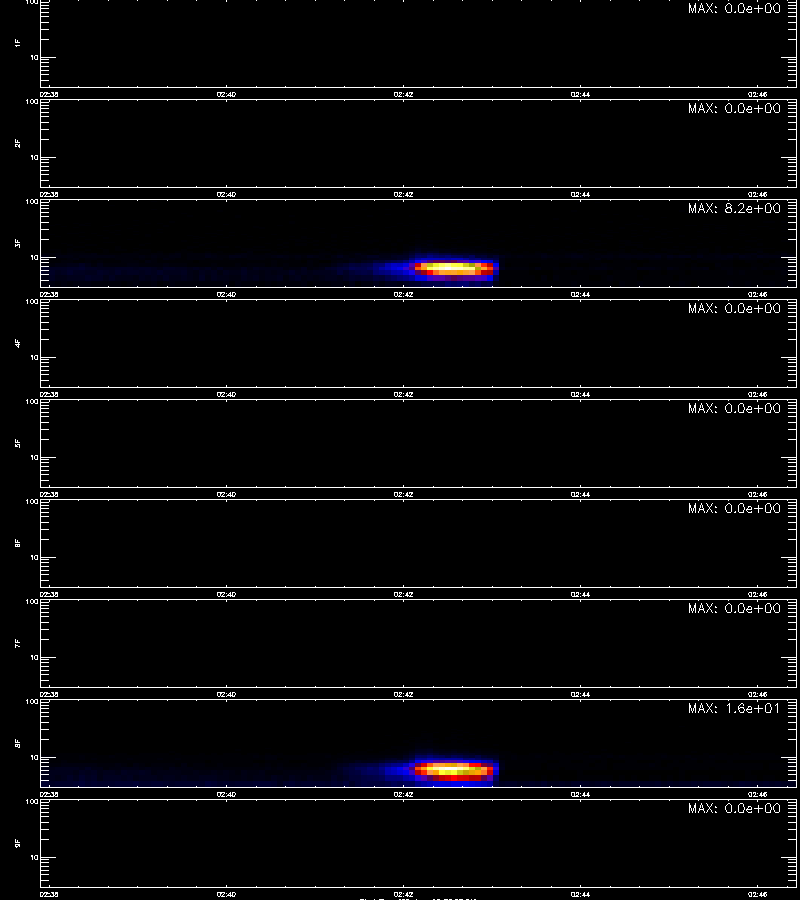Viewport: 800px width, 900px height.
Task: Click the 02:44 time tick below panel 2F
Action: click(x=580, y=195)
